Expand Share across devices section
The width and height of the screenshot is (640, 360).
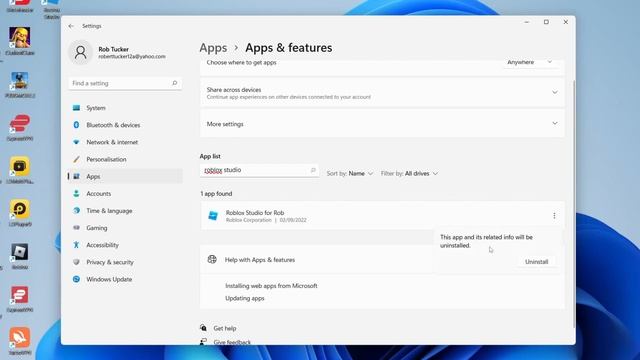click(x=555, y=92)
